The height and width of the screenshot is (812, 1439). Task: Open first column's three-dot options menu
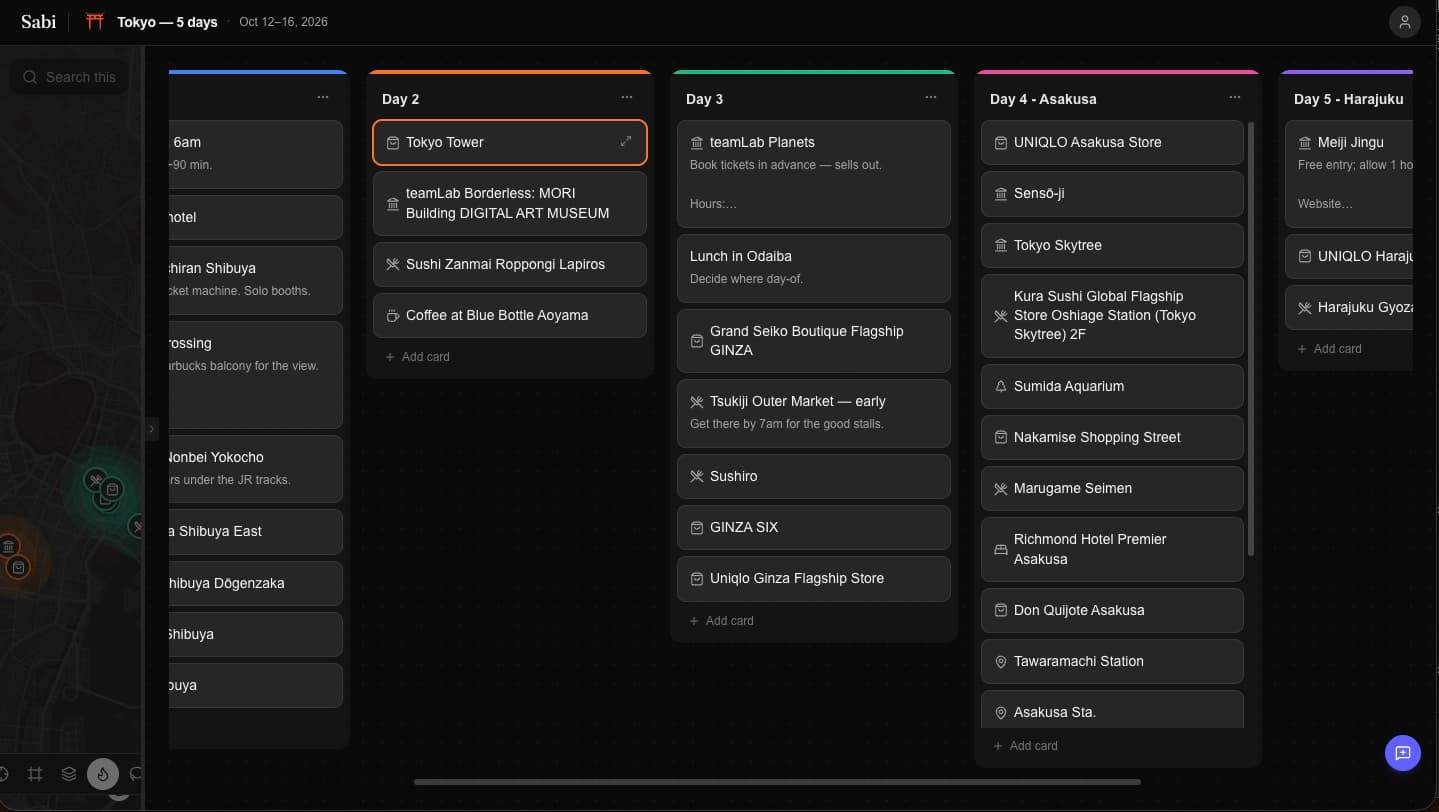[x=323, y=97]
